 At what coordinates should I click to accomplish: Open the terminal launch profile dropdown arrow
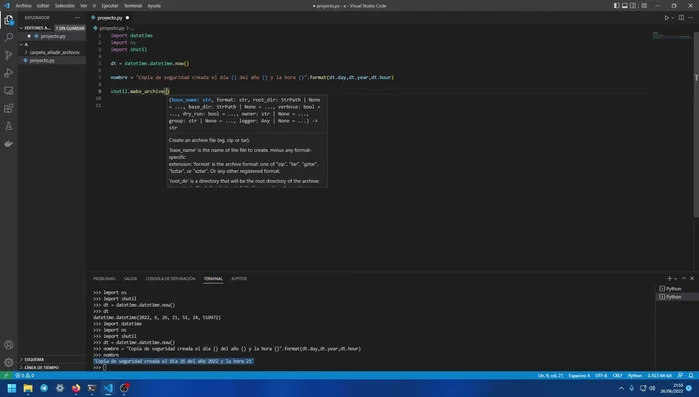(x=676, y=278)
